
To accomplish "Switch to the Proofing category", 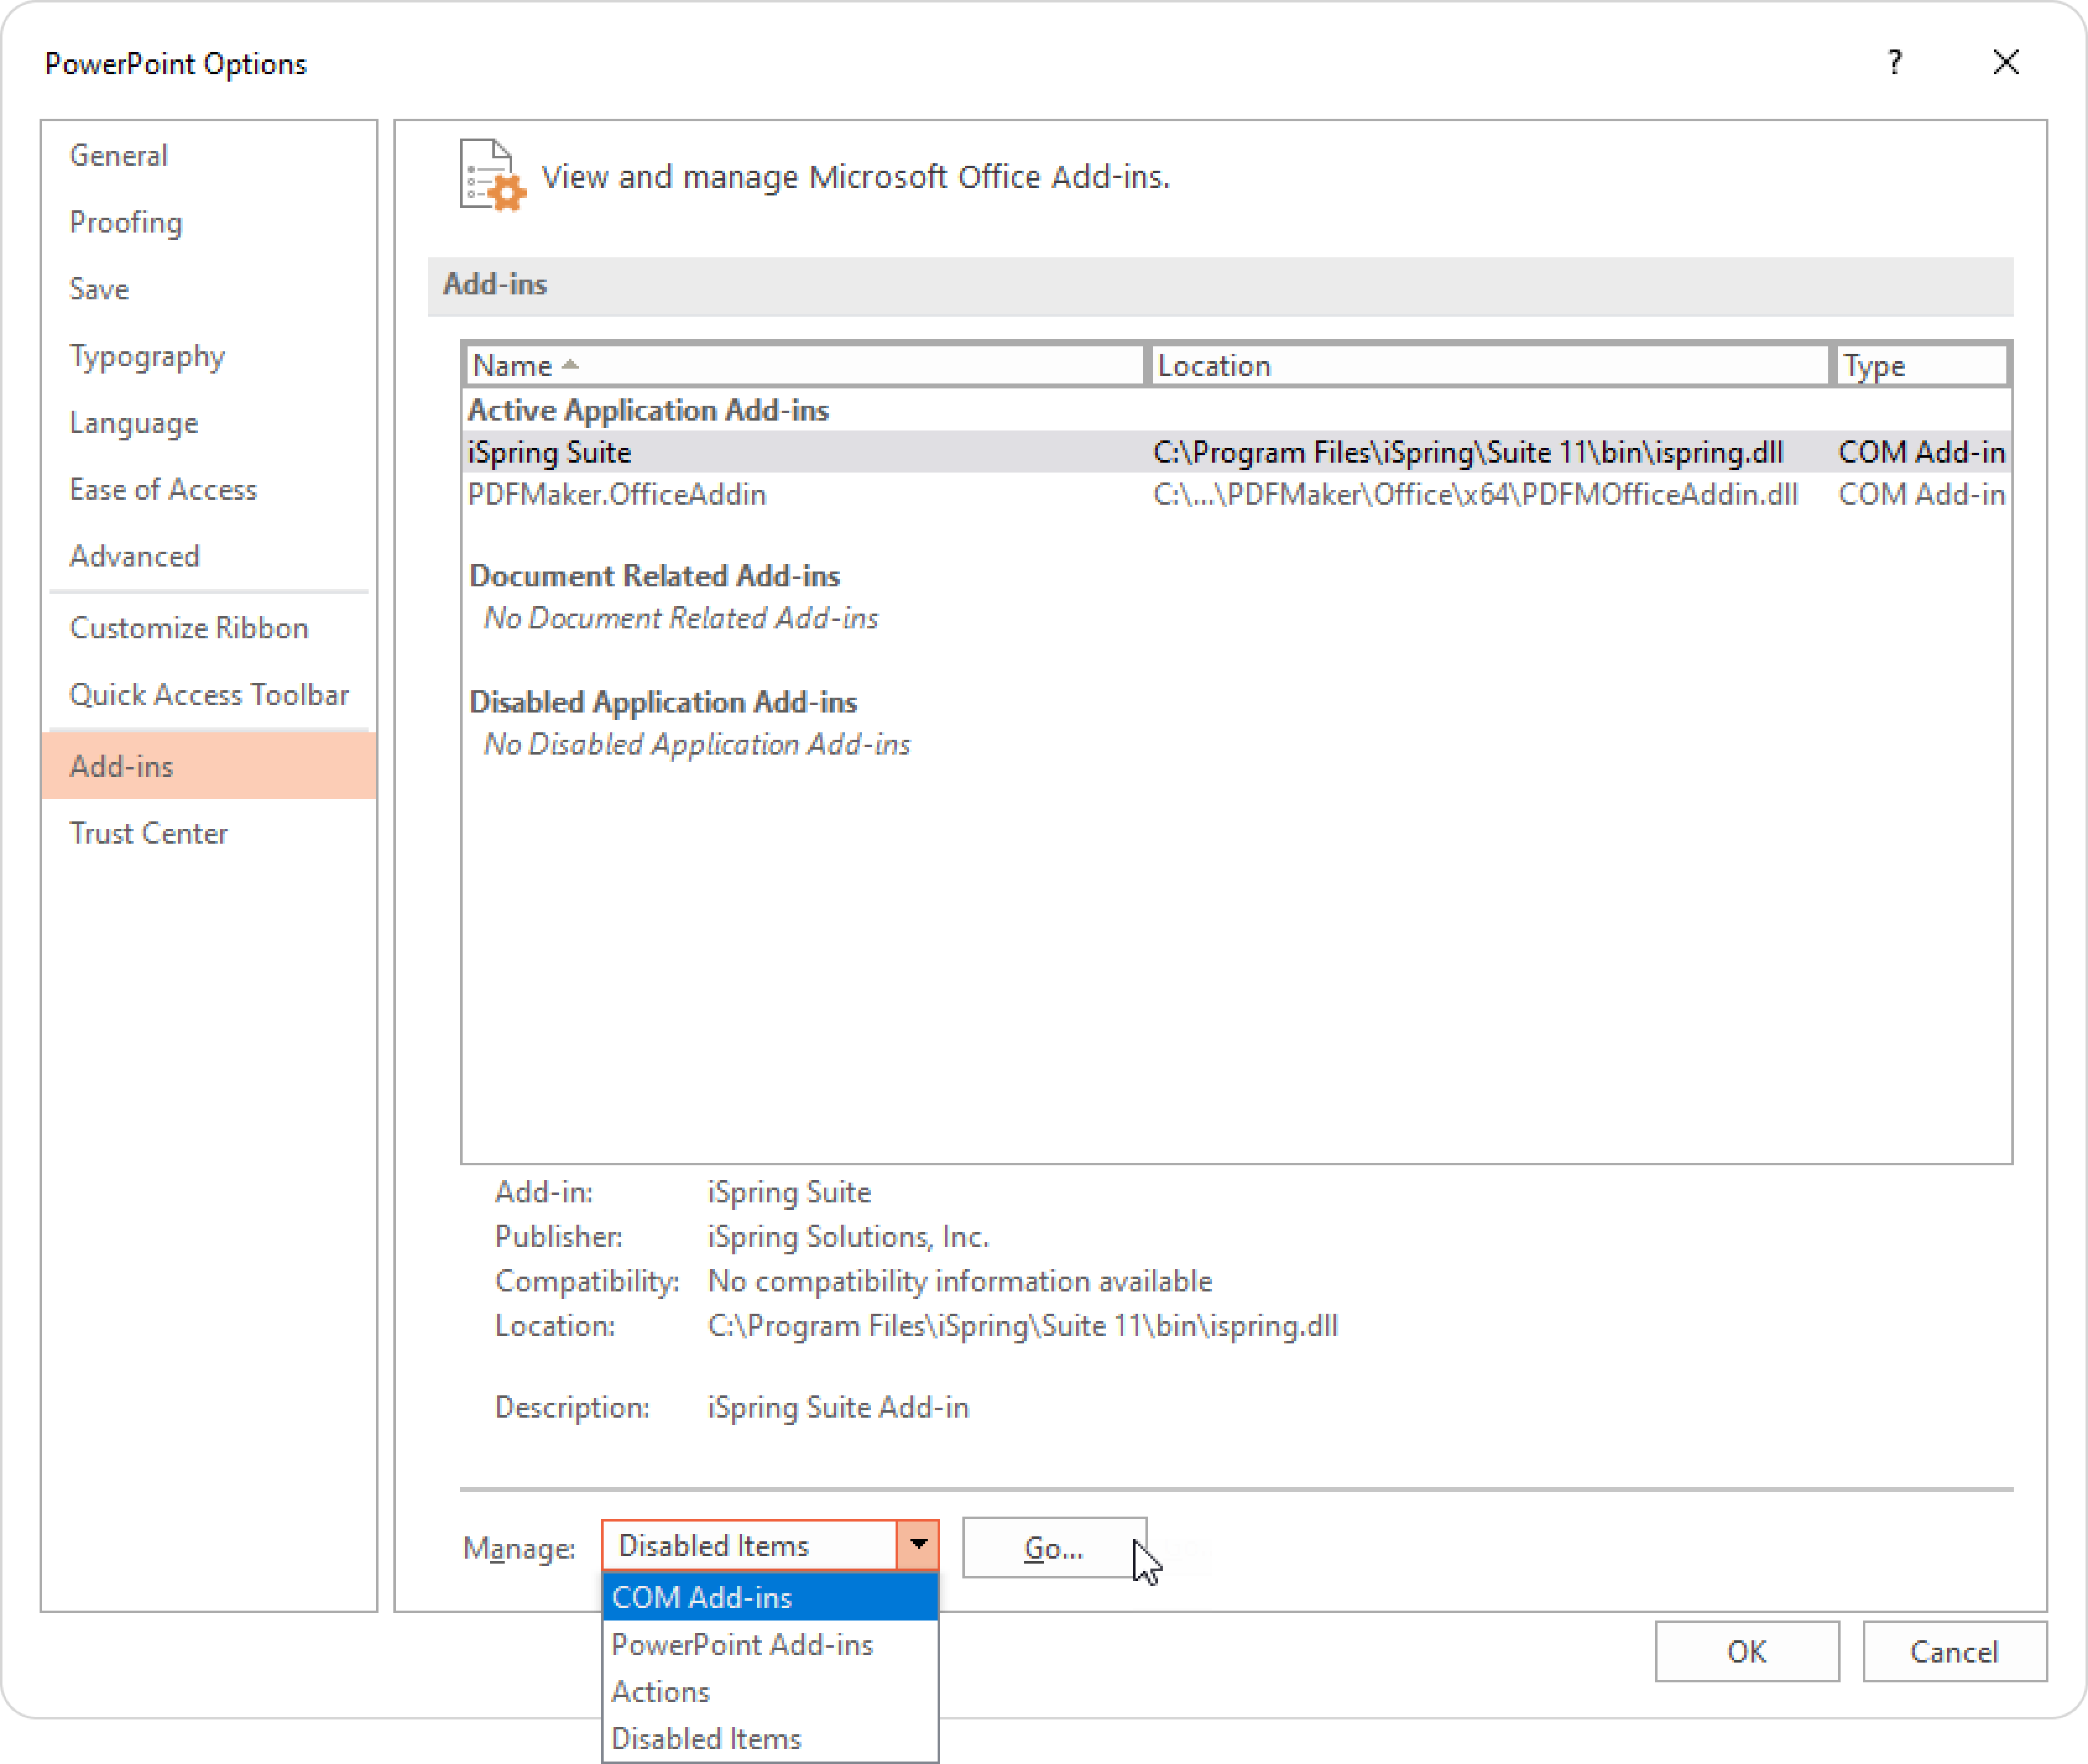I will (209, 222).
